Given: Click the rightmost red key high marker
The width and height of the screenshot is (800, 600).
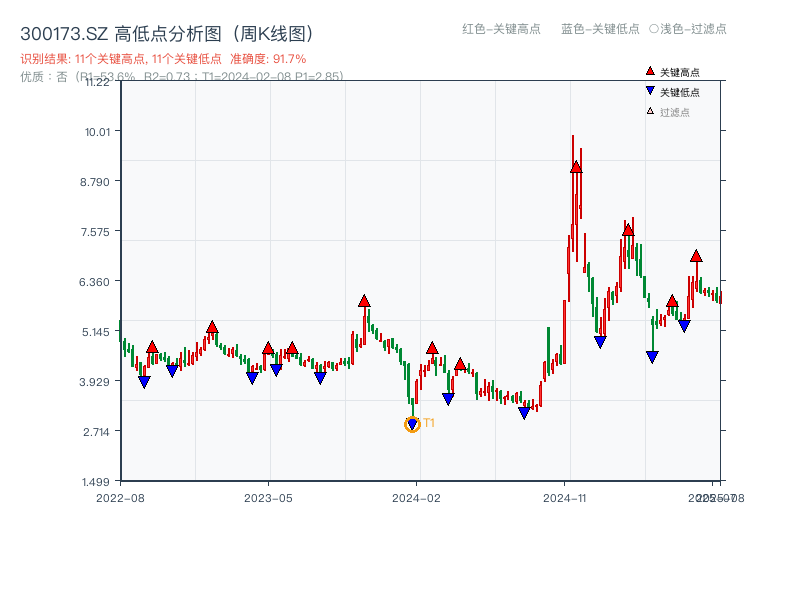Looking at the screenshot, I should tap(696, 256).
